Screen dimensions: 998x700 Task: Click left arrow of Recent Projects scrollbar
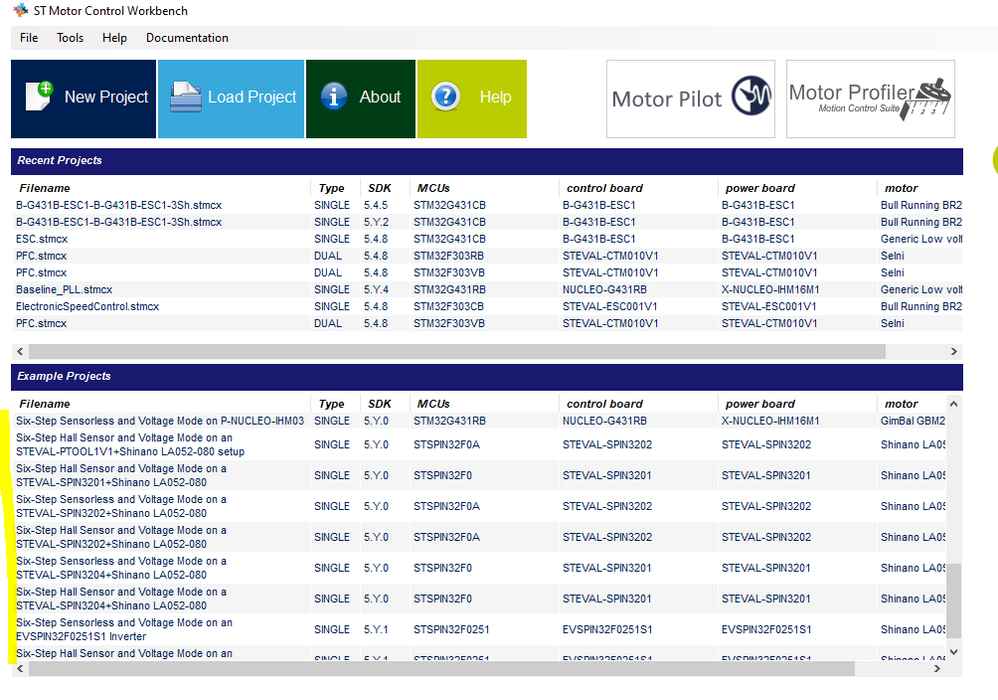pyautogui.click(x=20, y=351)
